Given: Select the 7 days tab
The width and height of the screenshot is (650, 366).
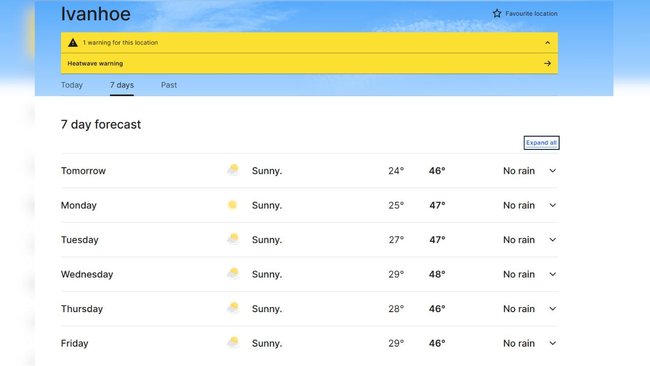Looking at the screenshot, I should pyautogui.click(x=122, y=85).
